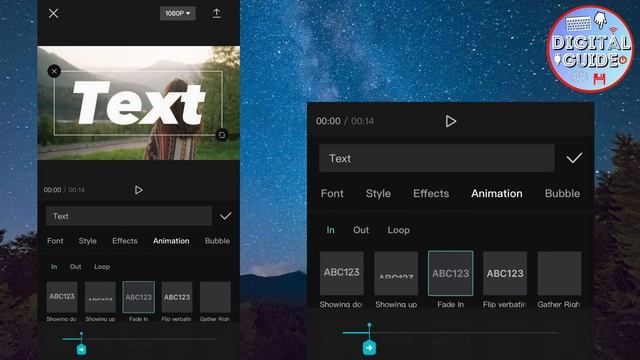This screenshot has height=360, width=640.
Task: Choose Showing down preset in phone panel
Action: [62, 301]
